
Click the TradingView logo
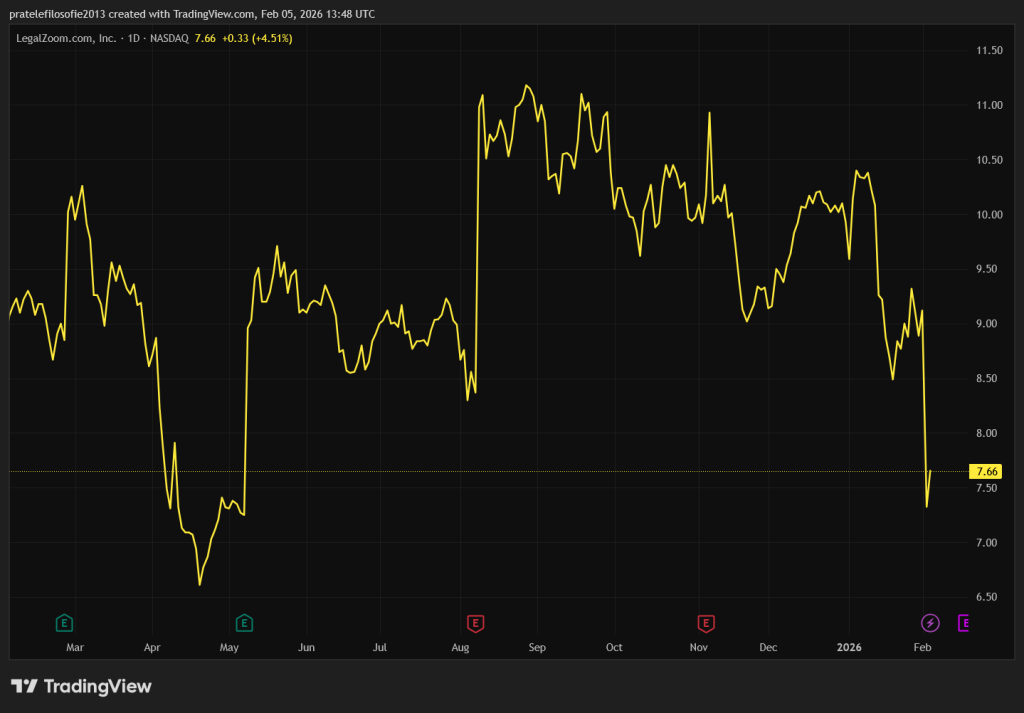pos(81,686)
